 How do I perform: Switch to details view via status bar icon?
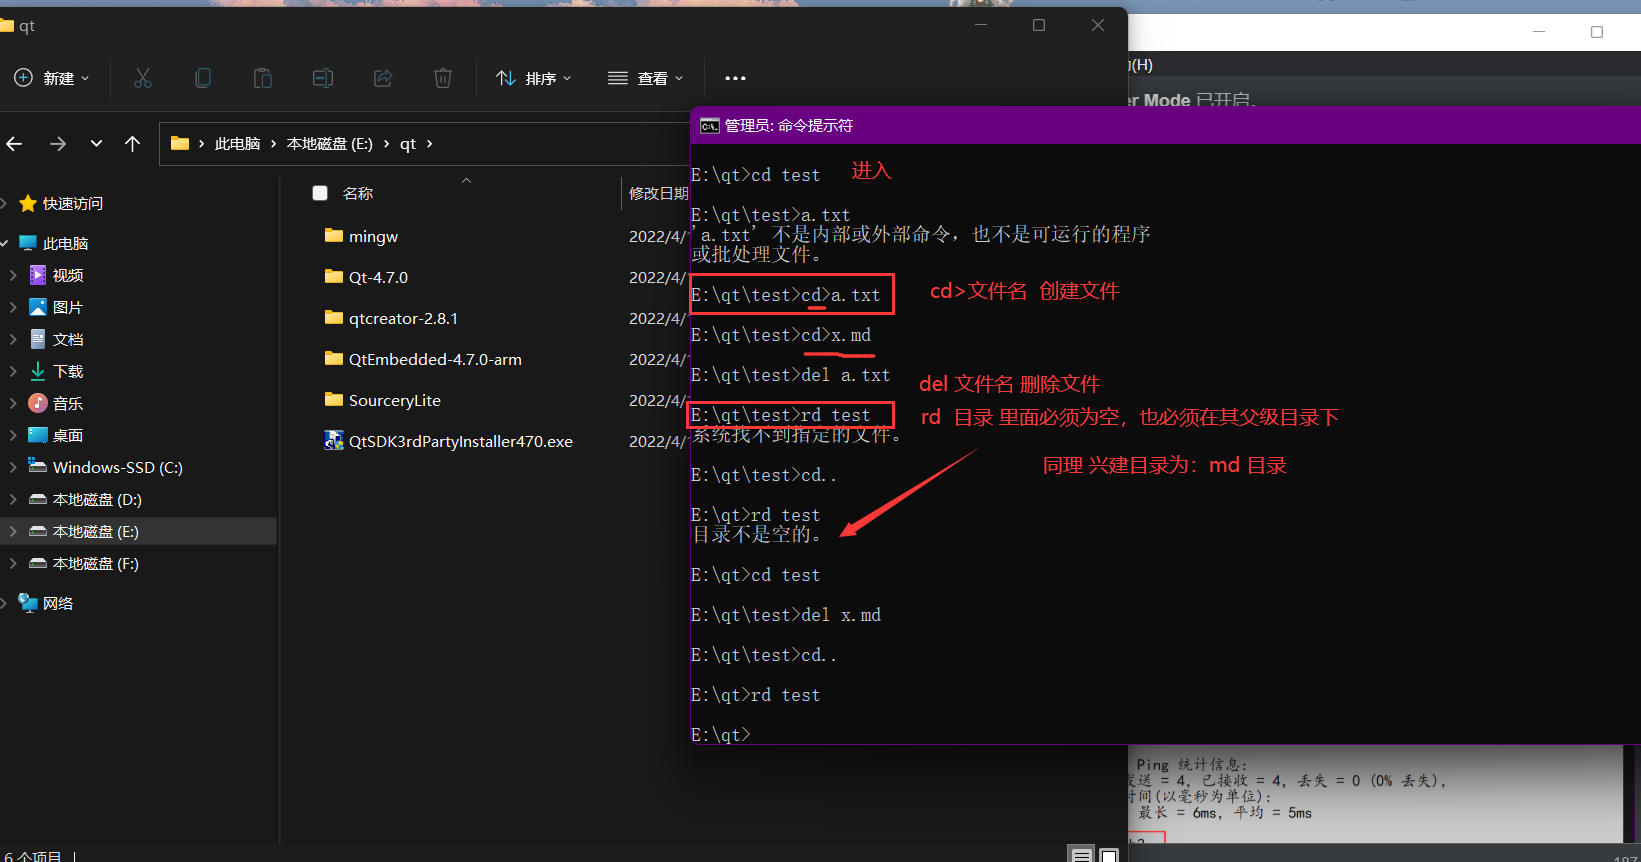pyautogui.click(x=1081, y=856)
